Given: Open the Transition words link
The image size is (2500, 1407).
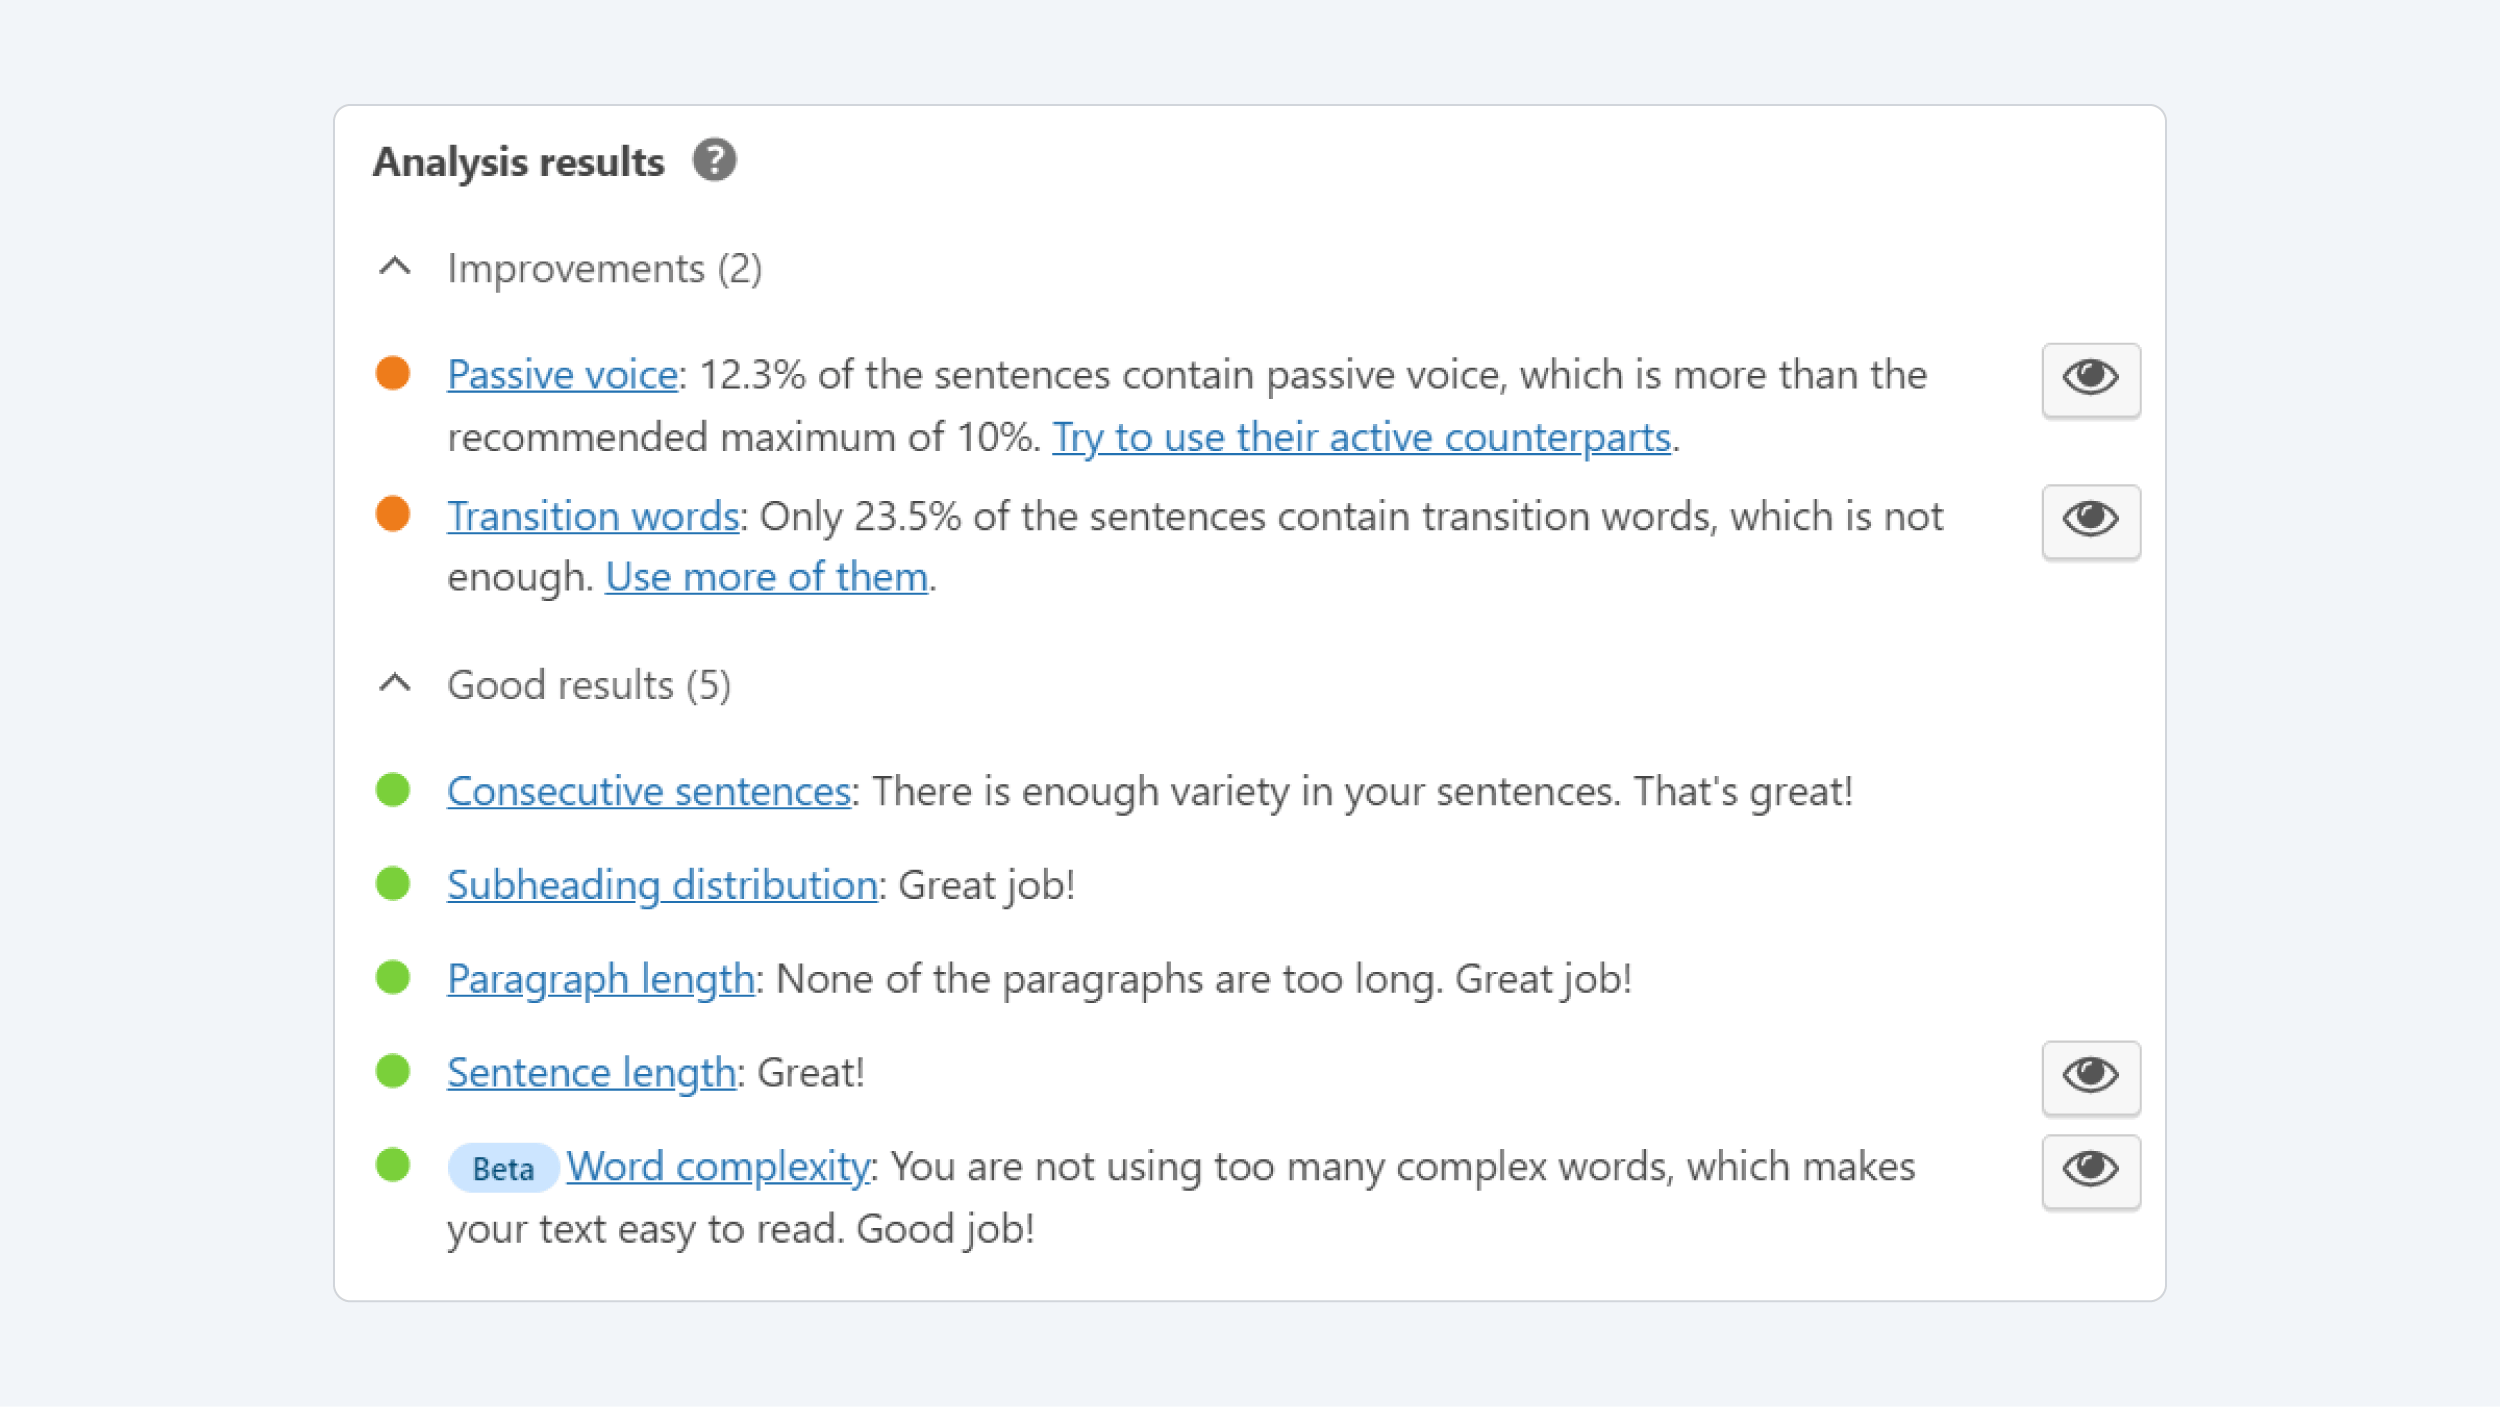Looking at the screenshot, I should click(594, 515).
